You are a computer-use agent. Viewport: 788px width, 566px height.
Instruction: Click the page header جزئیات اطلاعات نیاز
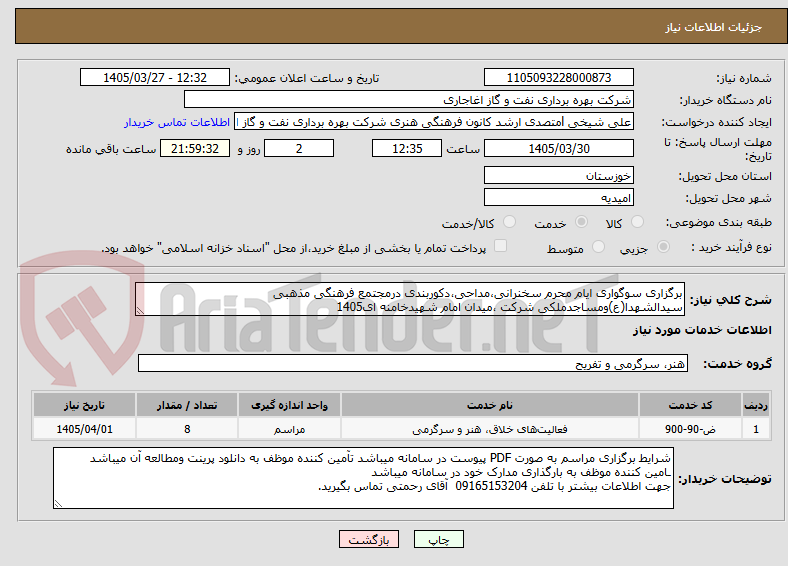click(714, 27)
